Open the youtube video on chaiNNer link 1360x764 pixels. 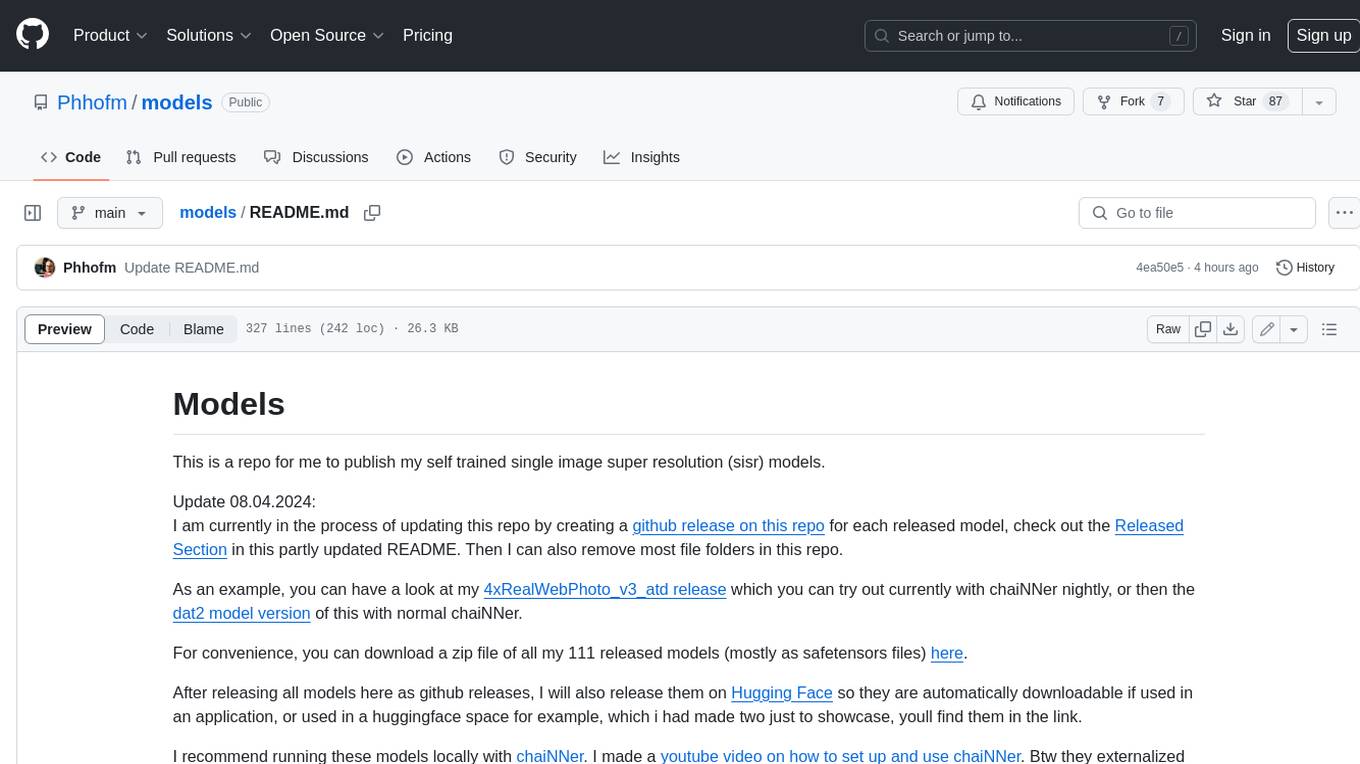pos(840,756)
